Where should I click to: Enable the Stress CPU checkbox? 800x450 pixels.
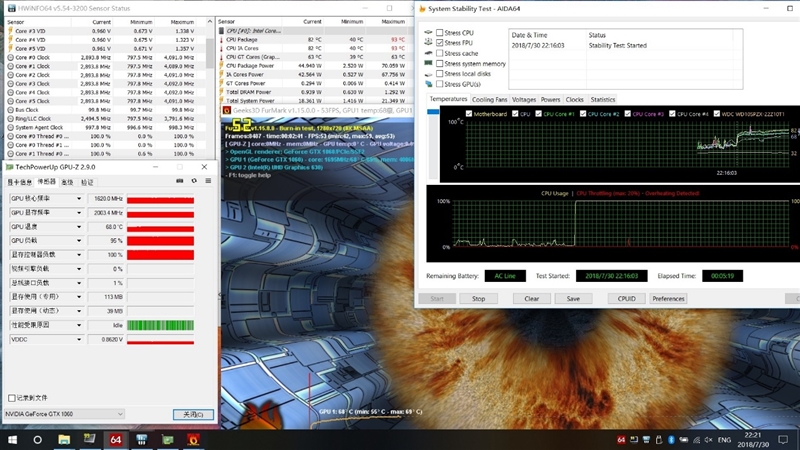[x=441, y=33]
